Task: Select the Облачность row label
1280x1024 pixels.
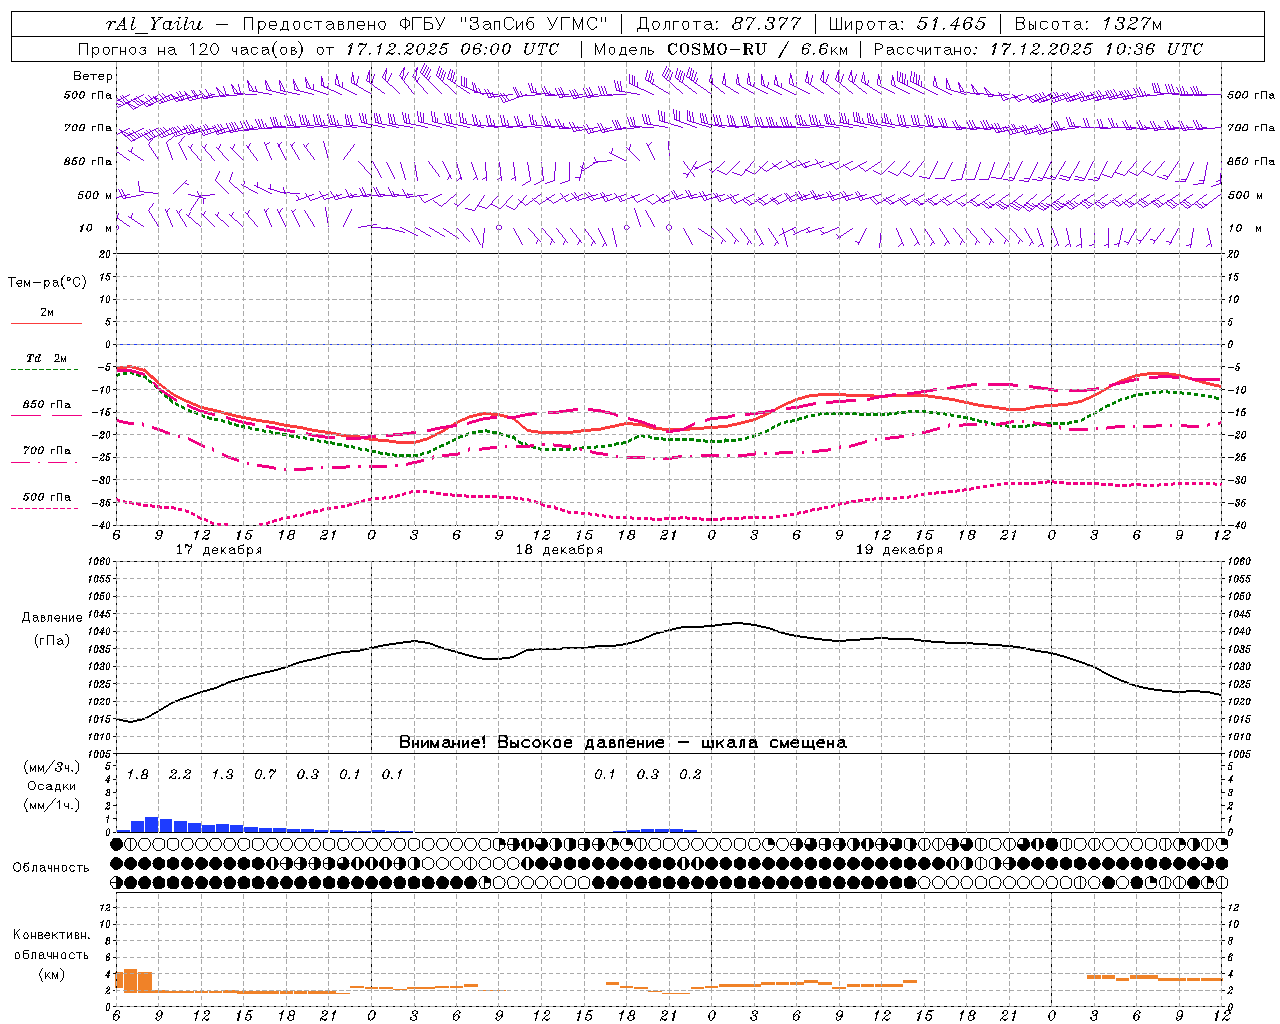Action: (x=51, y=868)
